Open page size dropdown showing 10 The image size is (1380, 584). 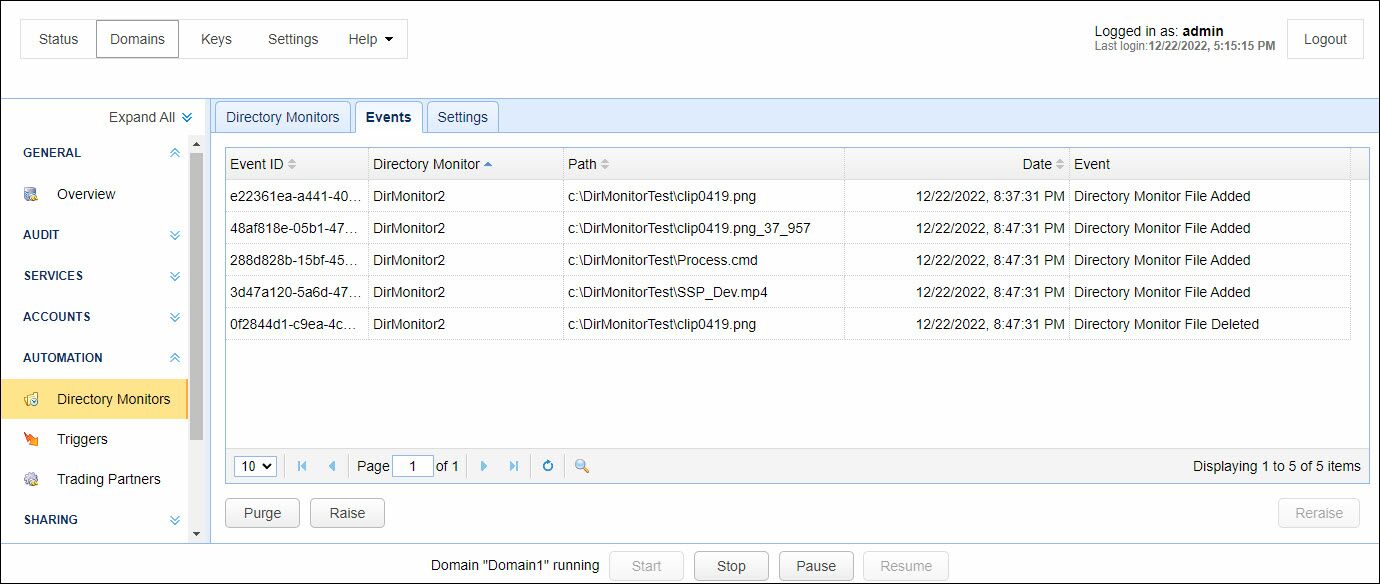255,466
